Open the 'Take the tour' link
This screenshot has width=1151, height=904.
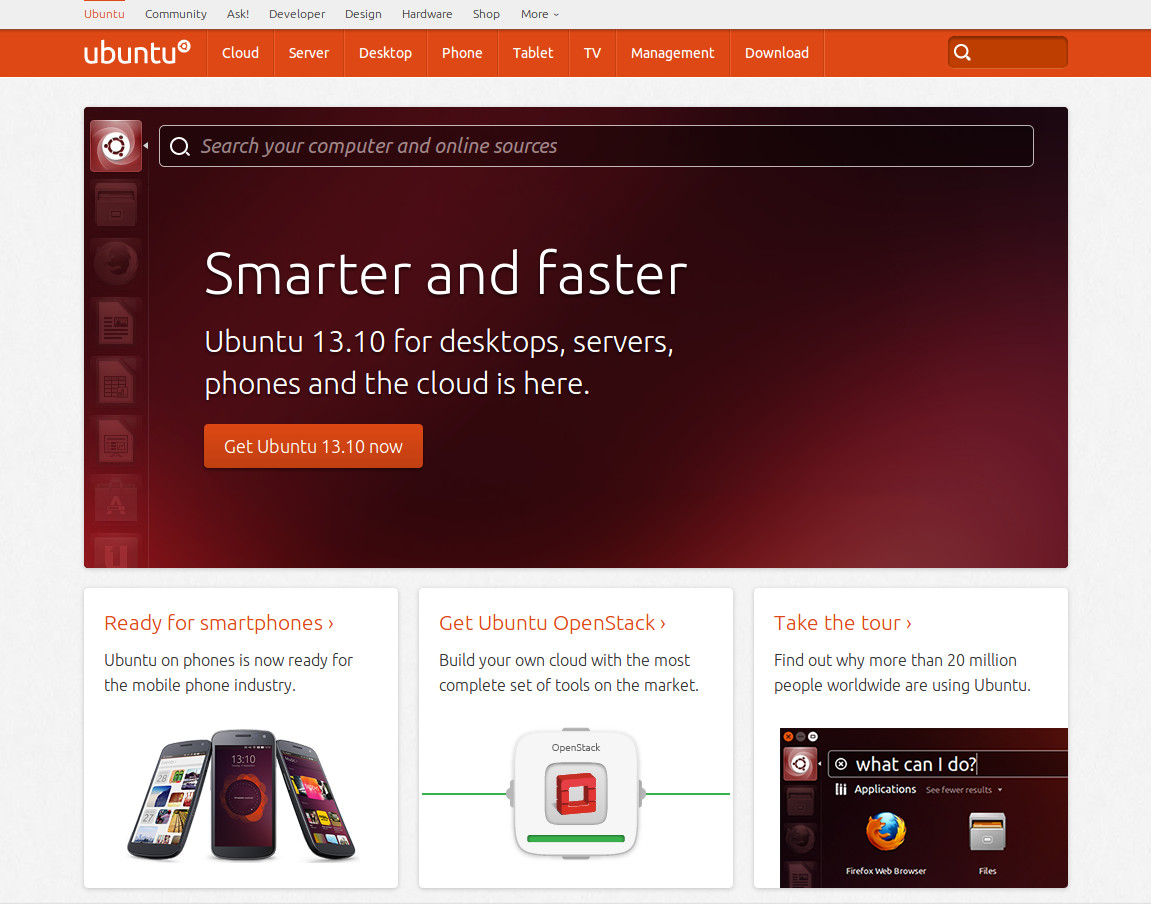coord(843,623)
